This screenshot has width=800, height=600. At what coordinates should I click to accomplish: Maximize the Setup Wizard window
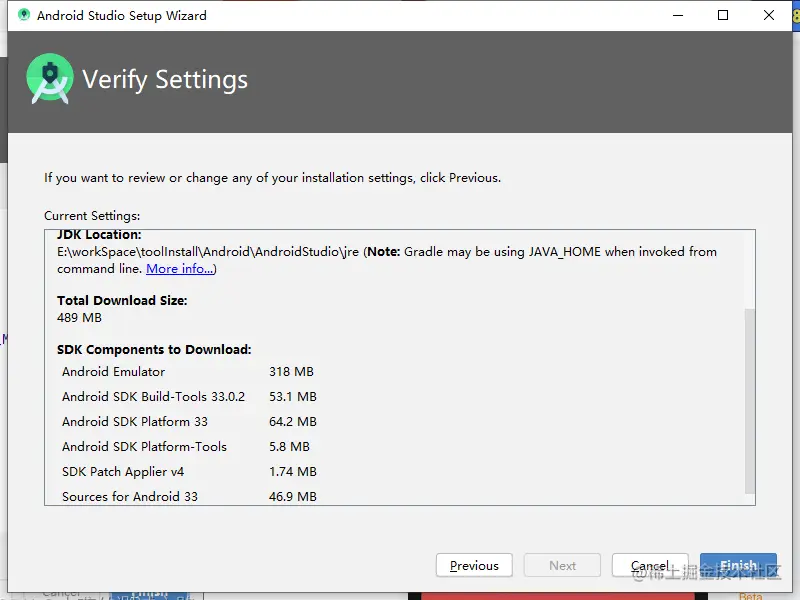click(x=723, y=15)
